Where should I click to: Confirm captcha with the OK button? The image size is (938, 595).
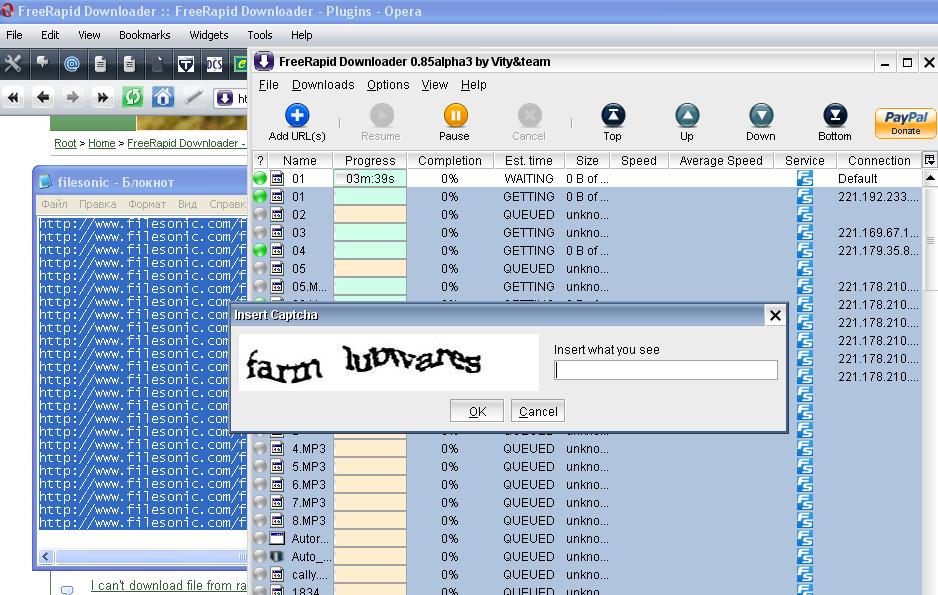pyautogui.click(x=477, y=411)
